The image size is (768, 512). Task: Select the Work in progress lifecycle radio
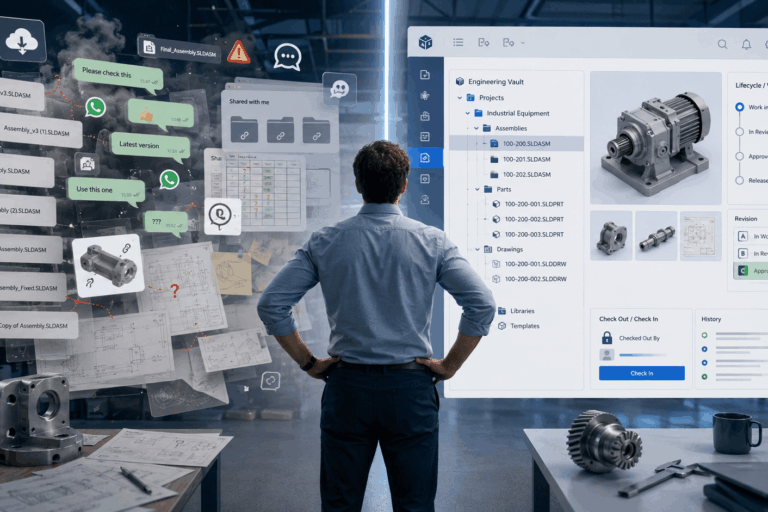point(740,107)
